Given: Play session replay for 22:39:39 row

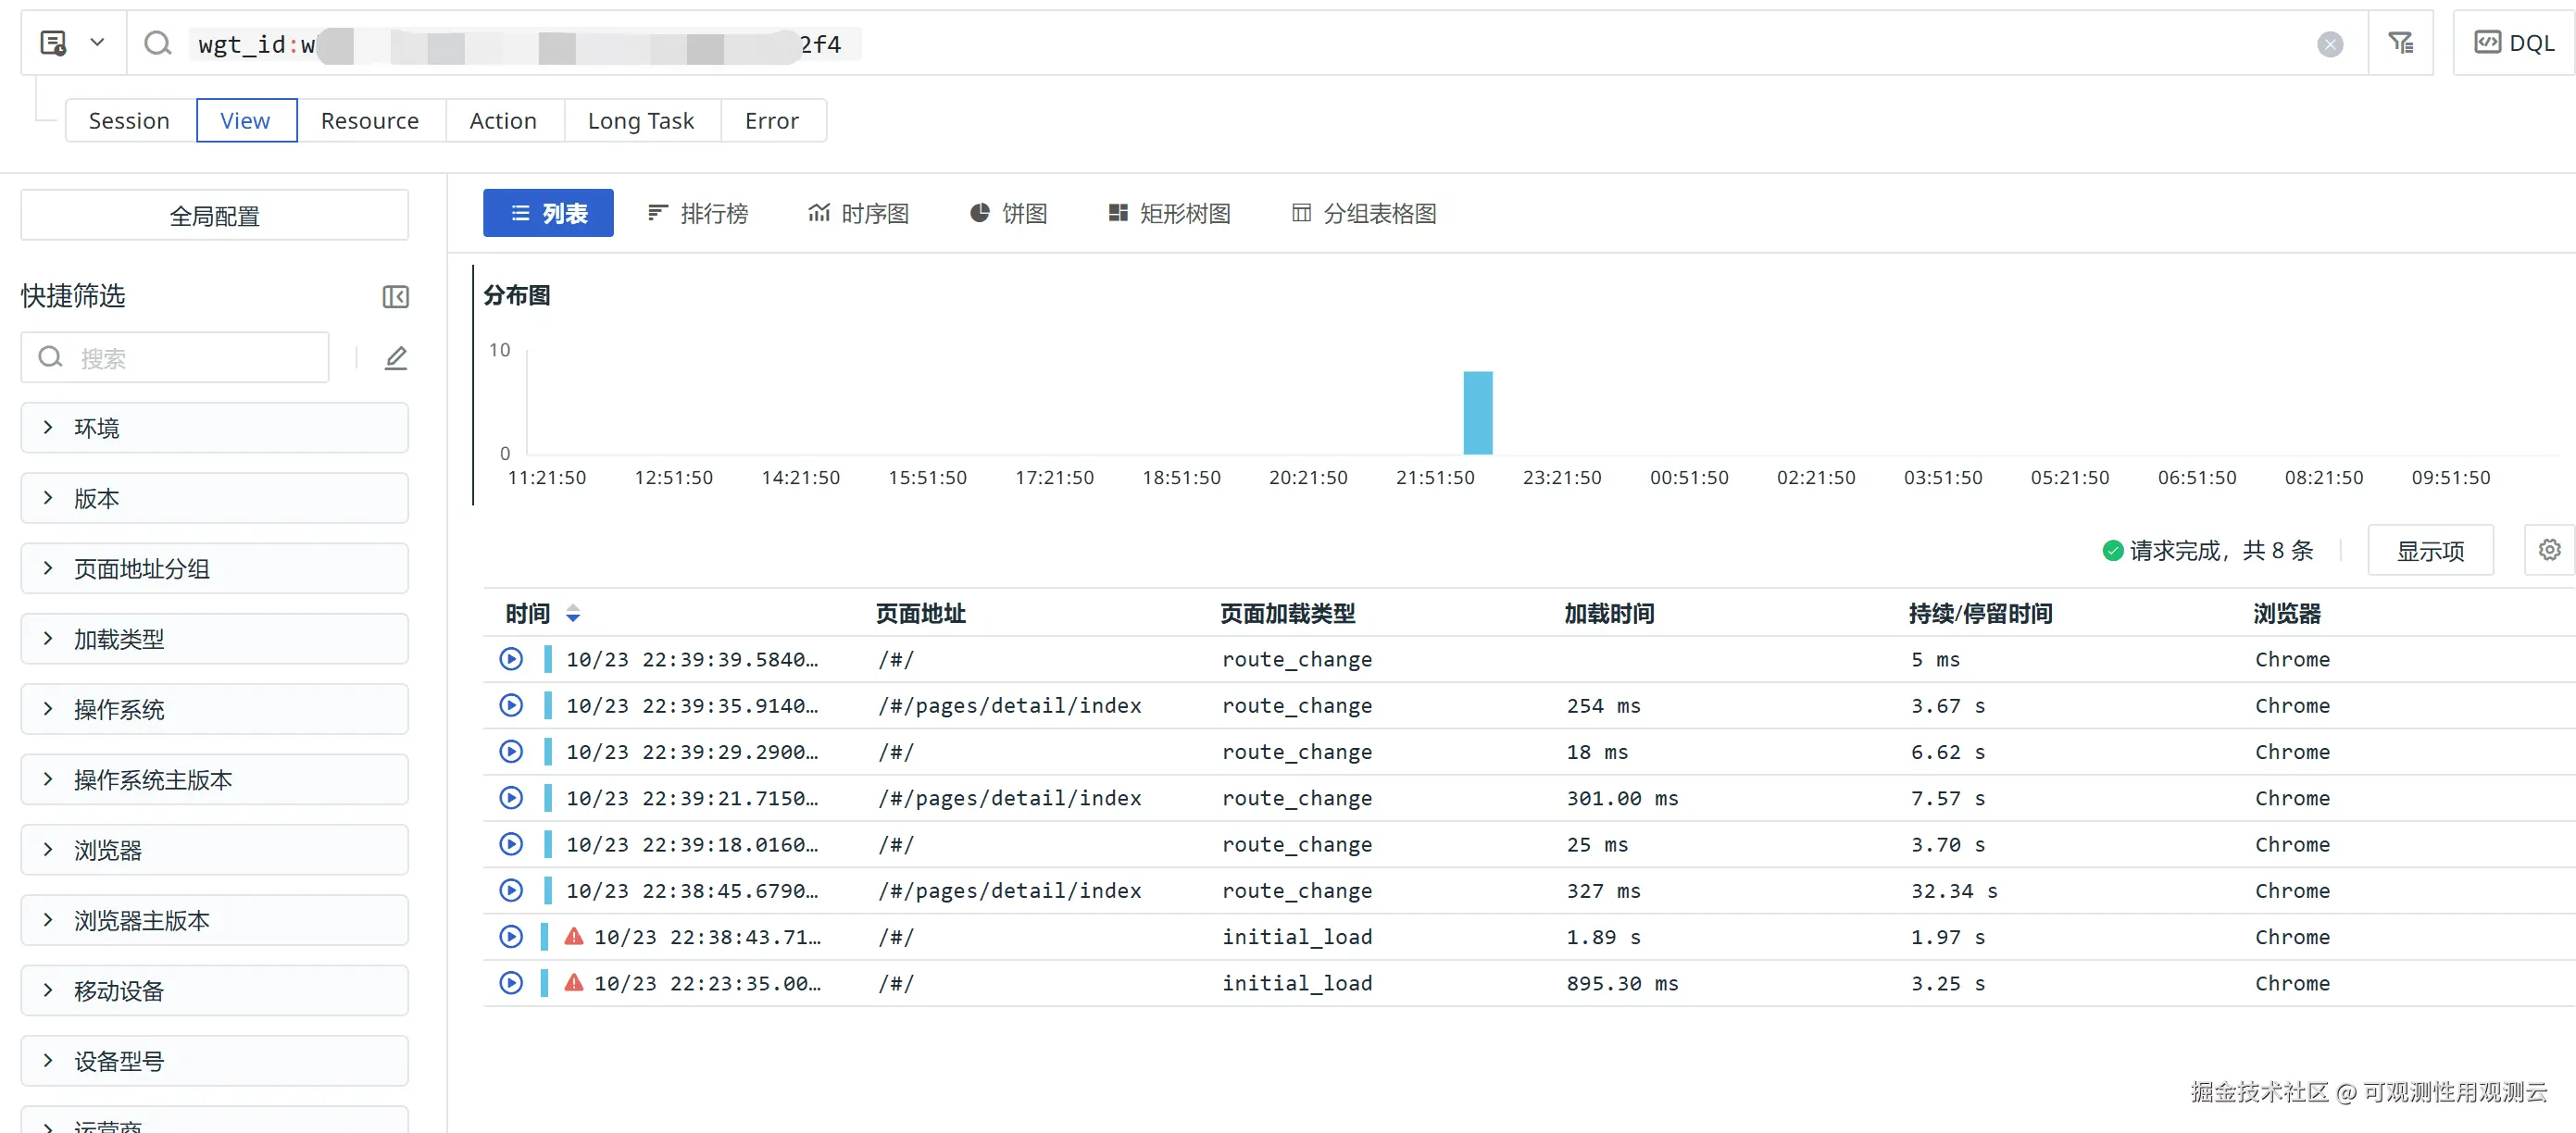Looking at the screenshot, I should coord(511,659).
